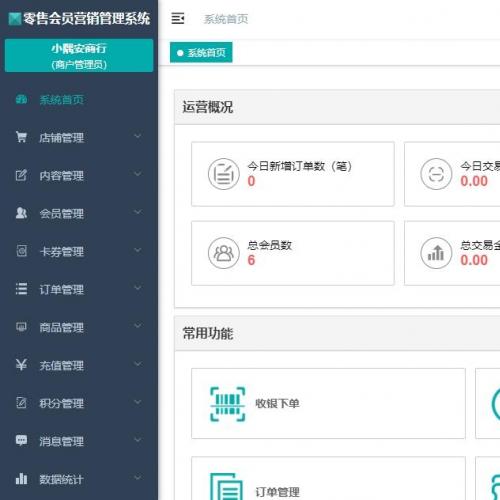Click the chat bubble icon for 消息管理
Viewport: 500px width, 500px height.
pos(21,440)
